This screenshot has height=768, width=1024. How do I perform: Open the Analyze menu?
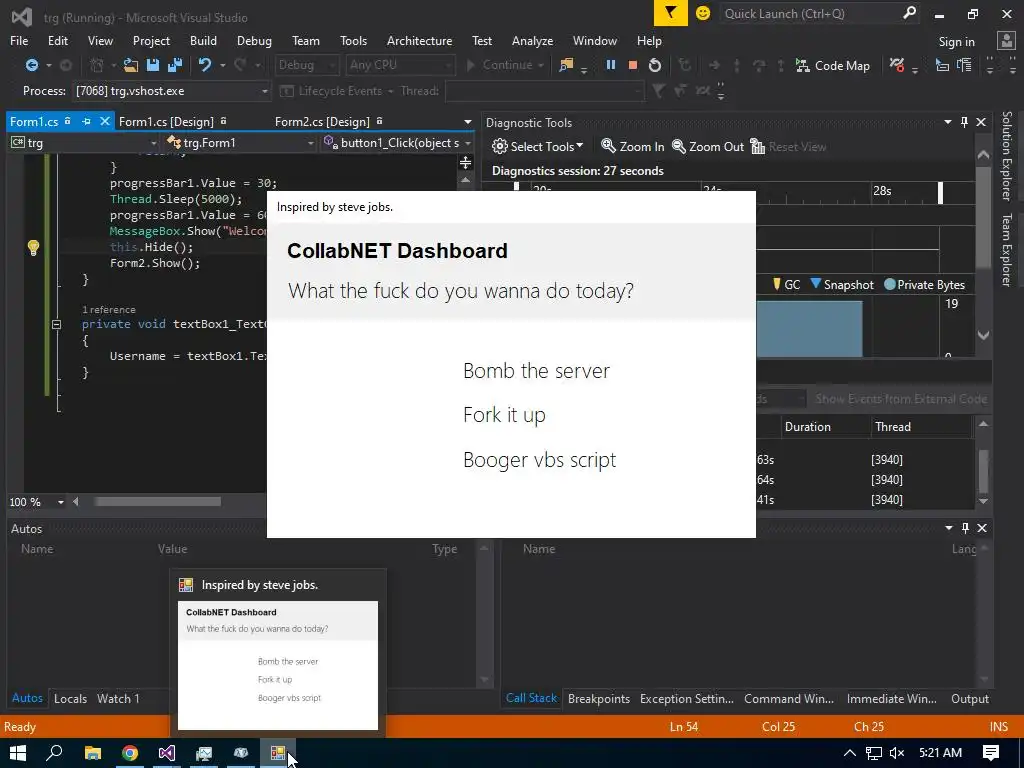pyautogui.click(x=532, y=40)
